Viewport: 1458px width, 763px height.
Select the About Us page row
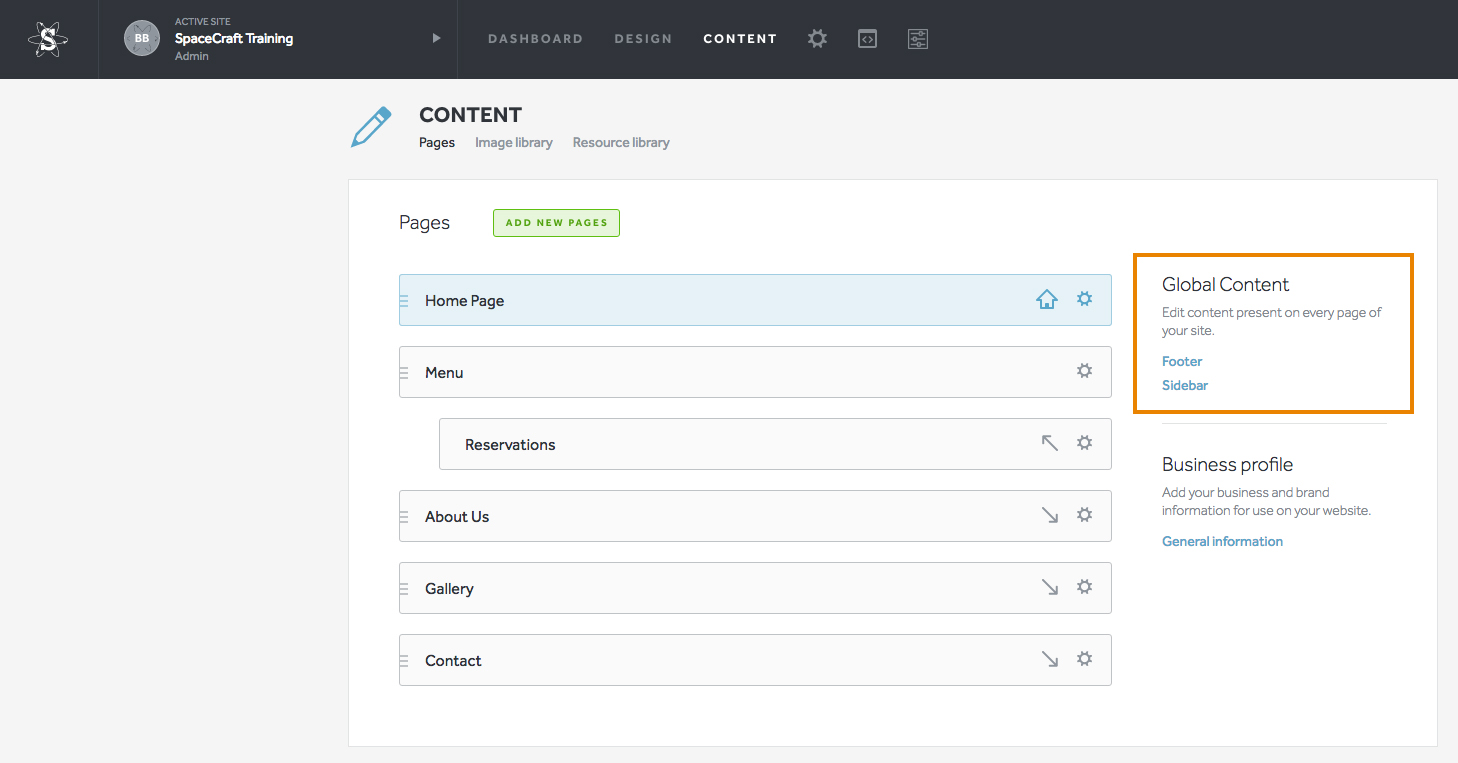click(x=755, y=516)
